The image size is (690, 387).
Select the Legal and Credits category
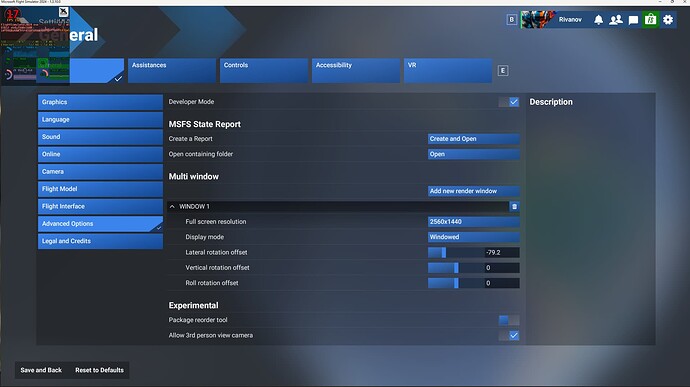click(x=100, y=241)
